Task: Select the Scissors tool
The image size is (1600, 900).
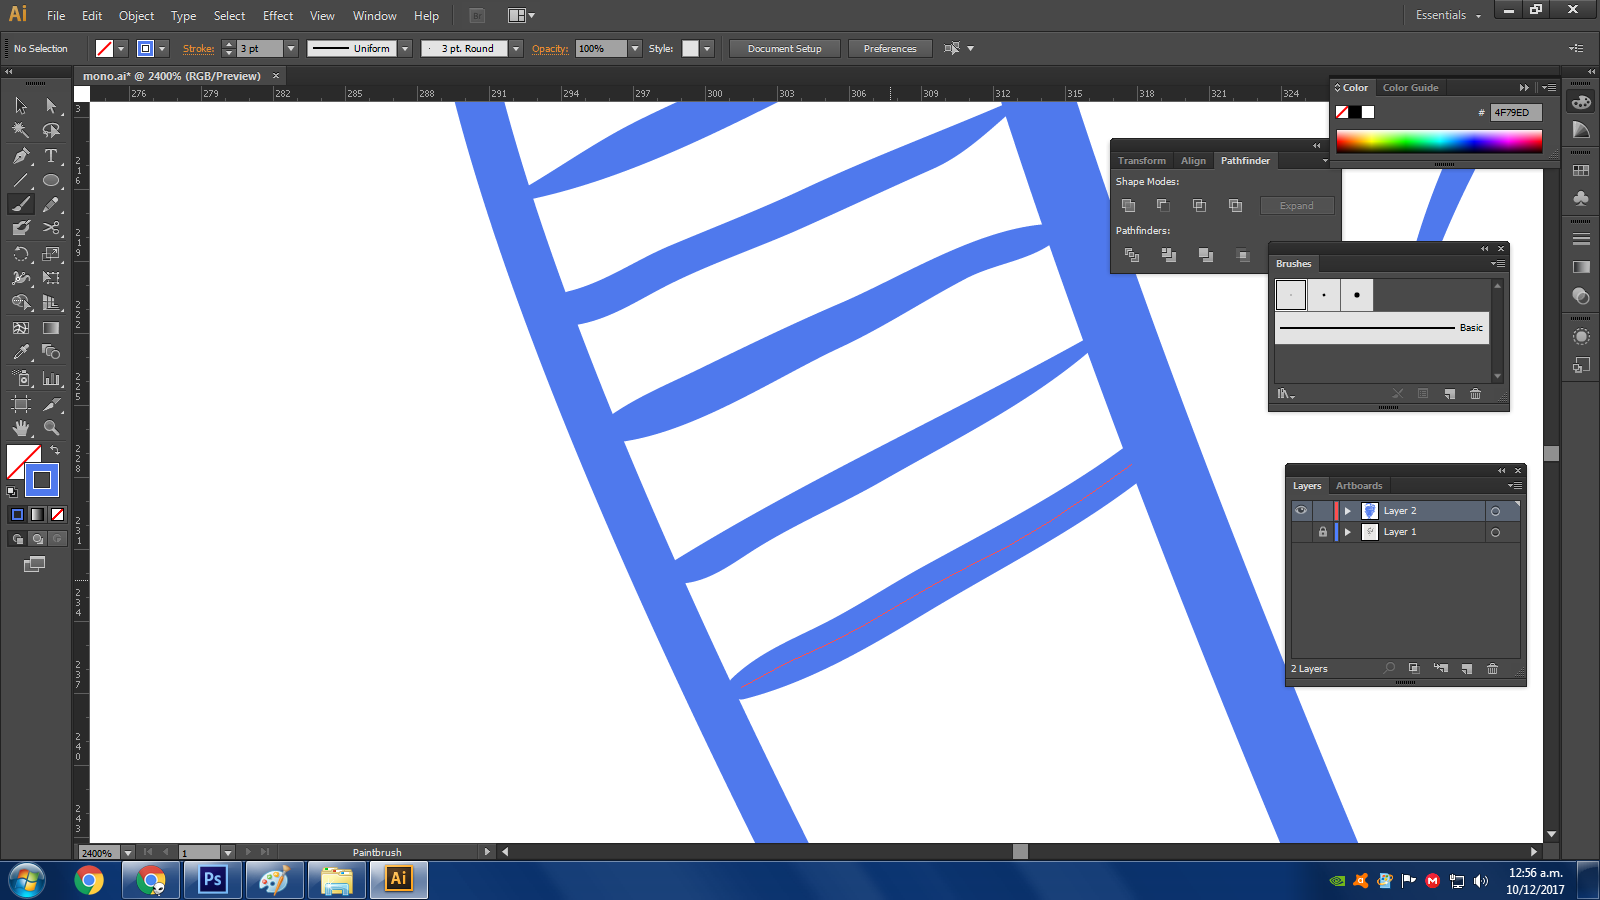Action: point(51,228)
